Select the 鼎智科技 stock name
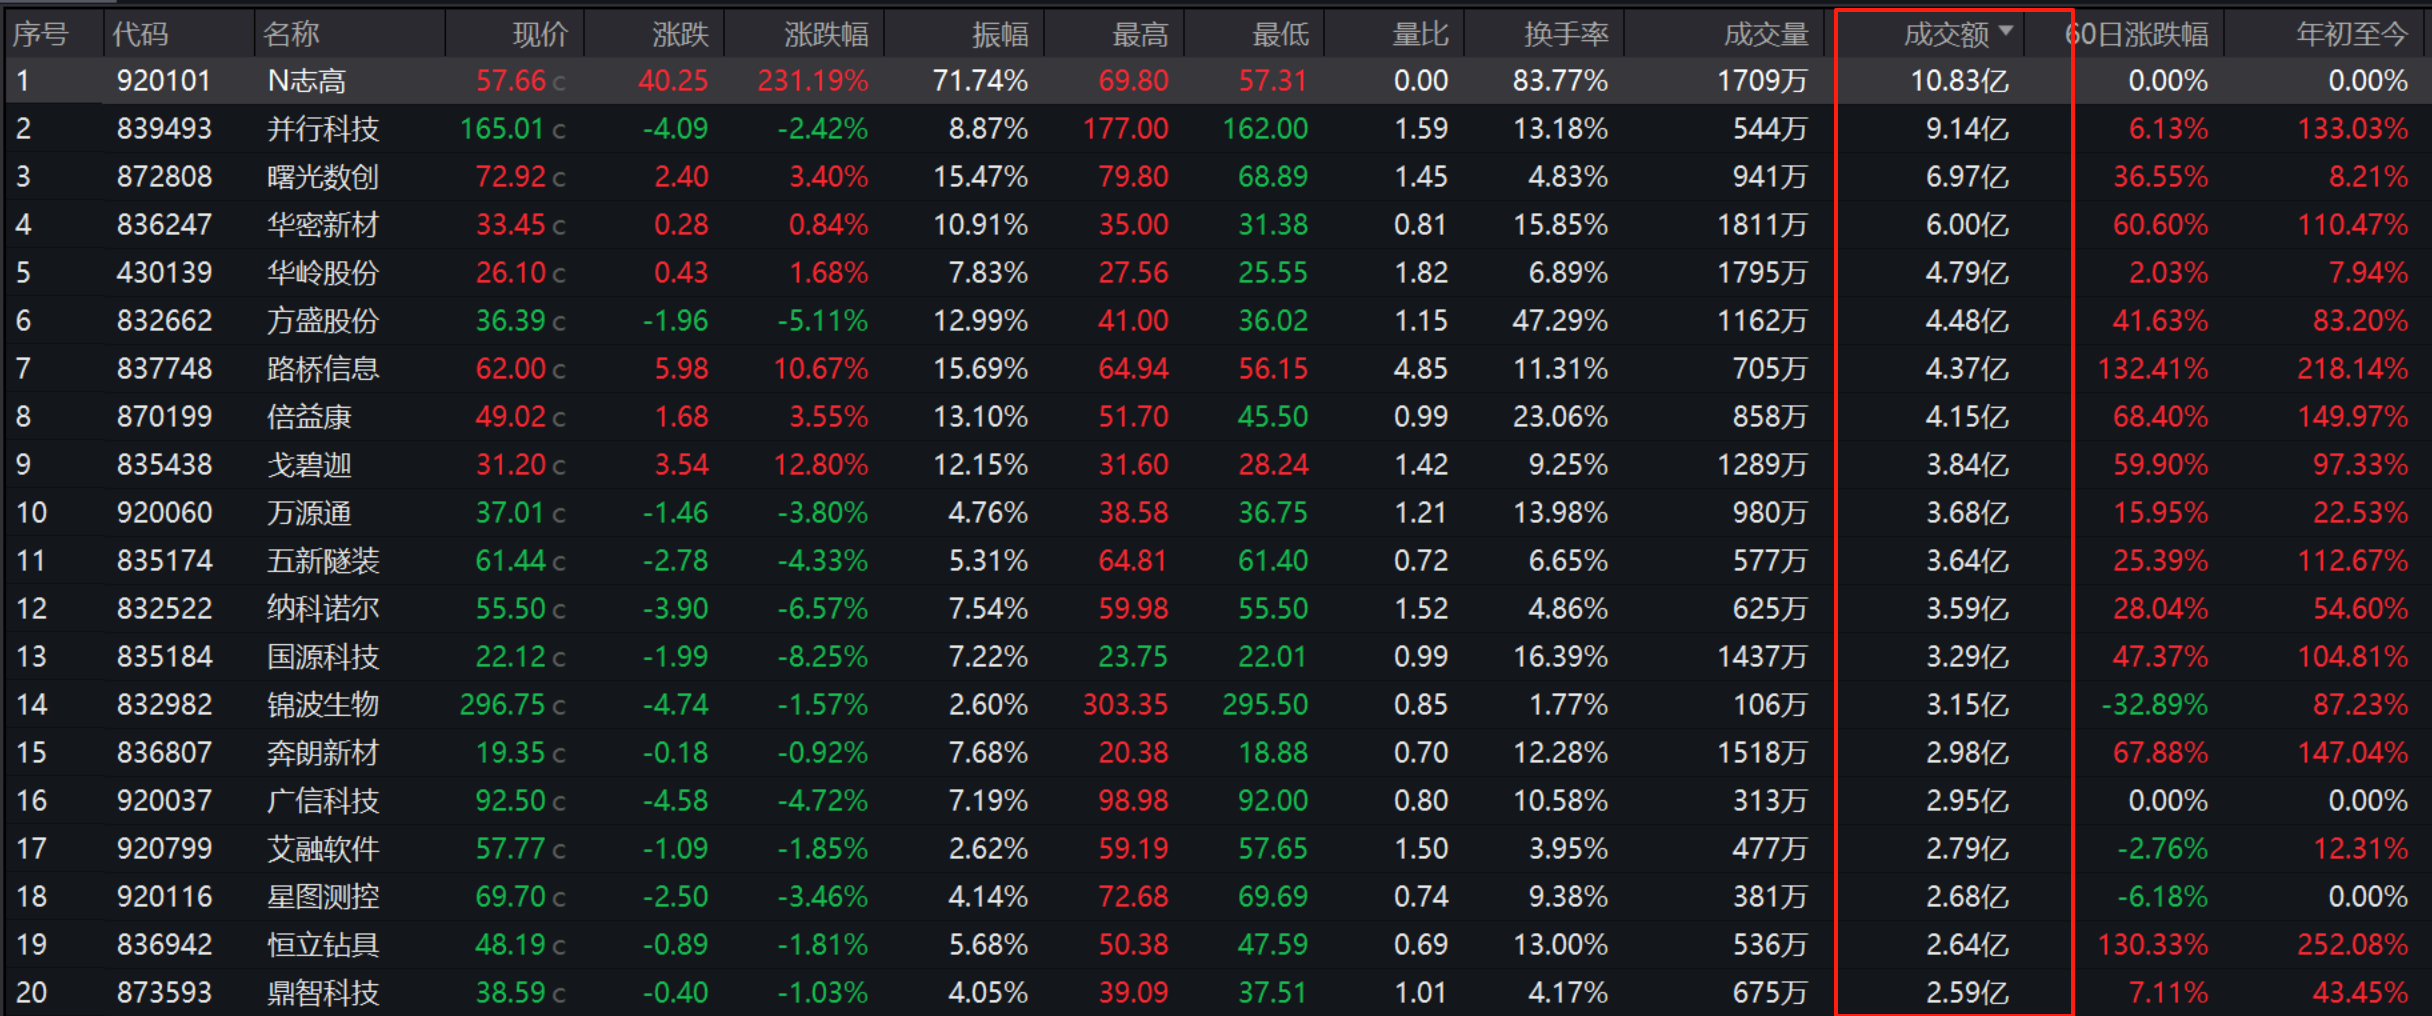The height and width of the screenshot is (1016, 2432). [323, 993]
